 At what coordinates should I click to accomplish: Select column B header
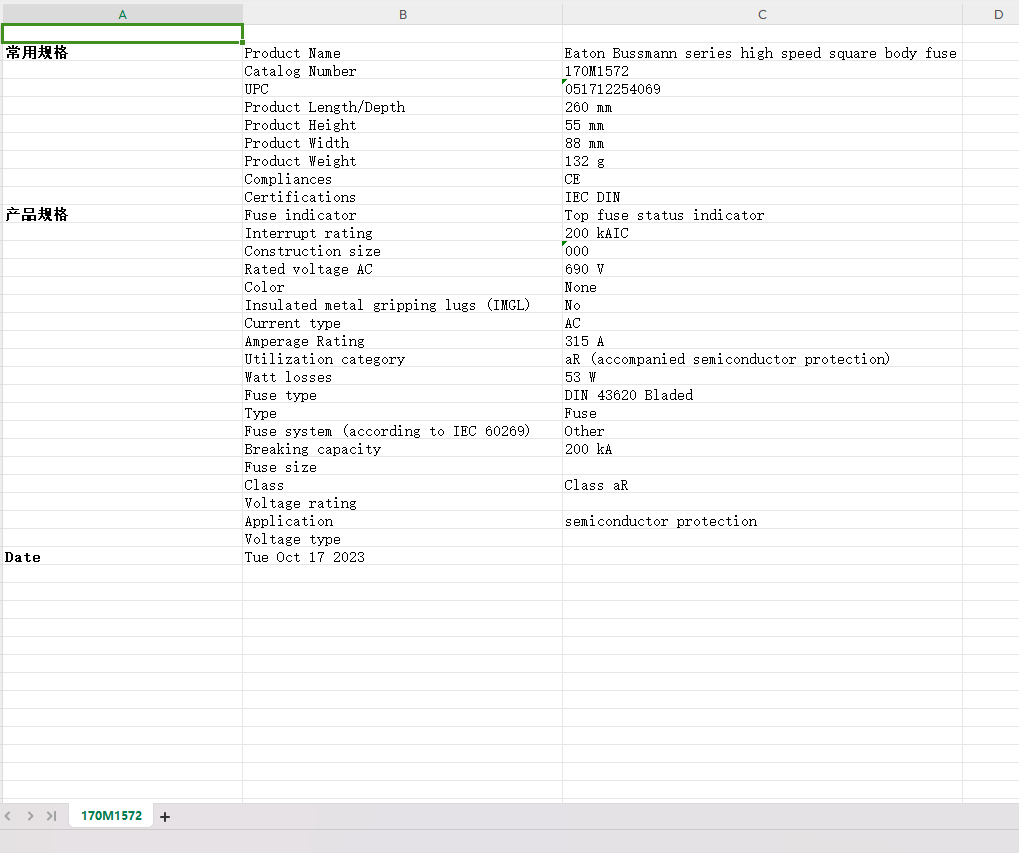402,14
